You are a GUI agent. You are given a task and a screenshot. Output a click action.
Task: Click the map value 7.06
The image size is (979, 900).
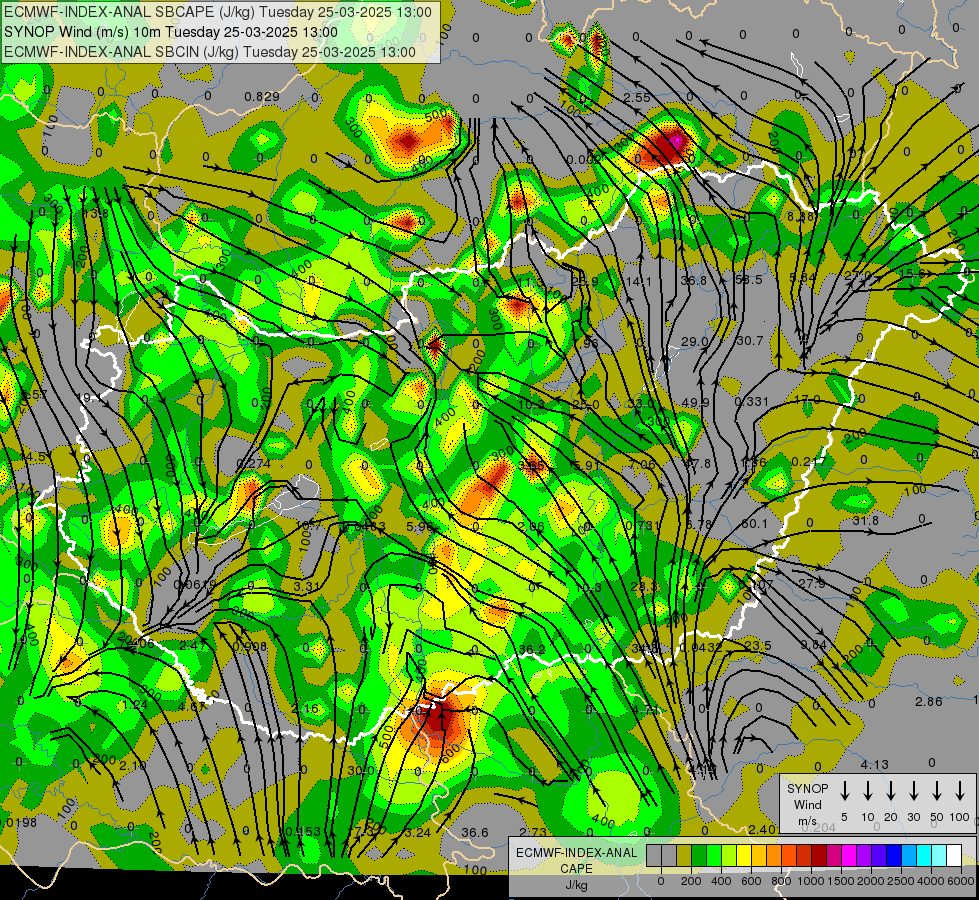point(642,464)
